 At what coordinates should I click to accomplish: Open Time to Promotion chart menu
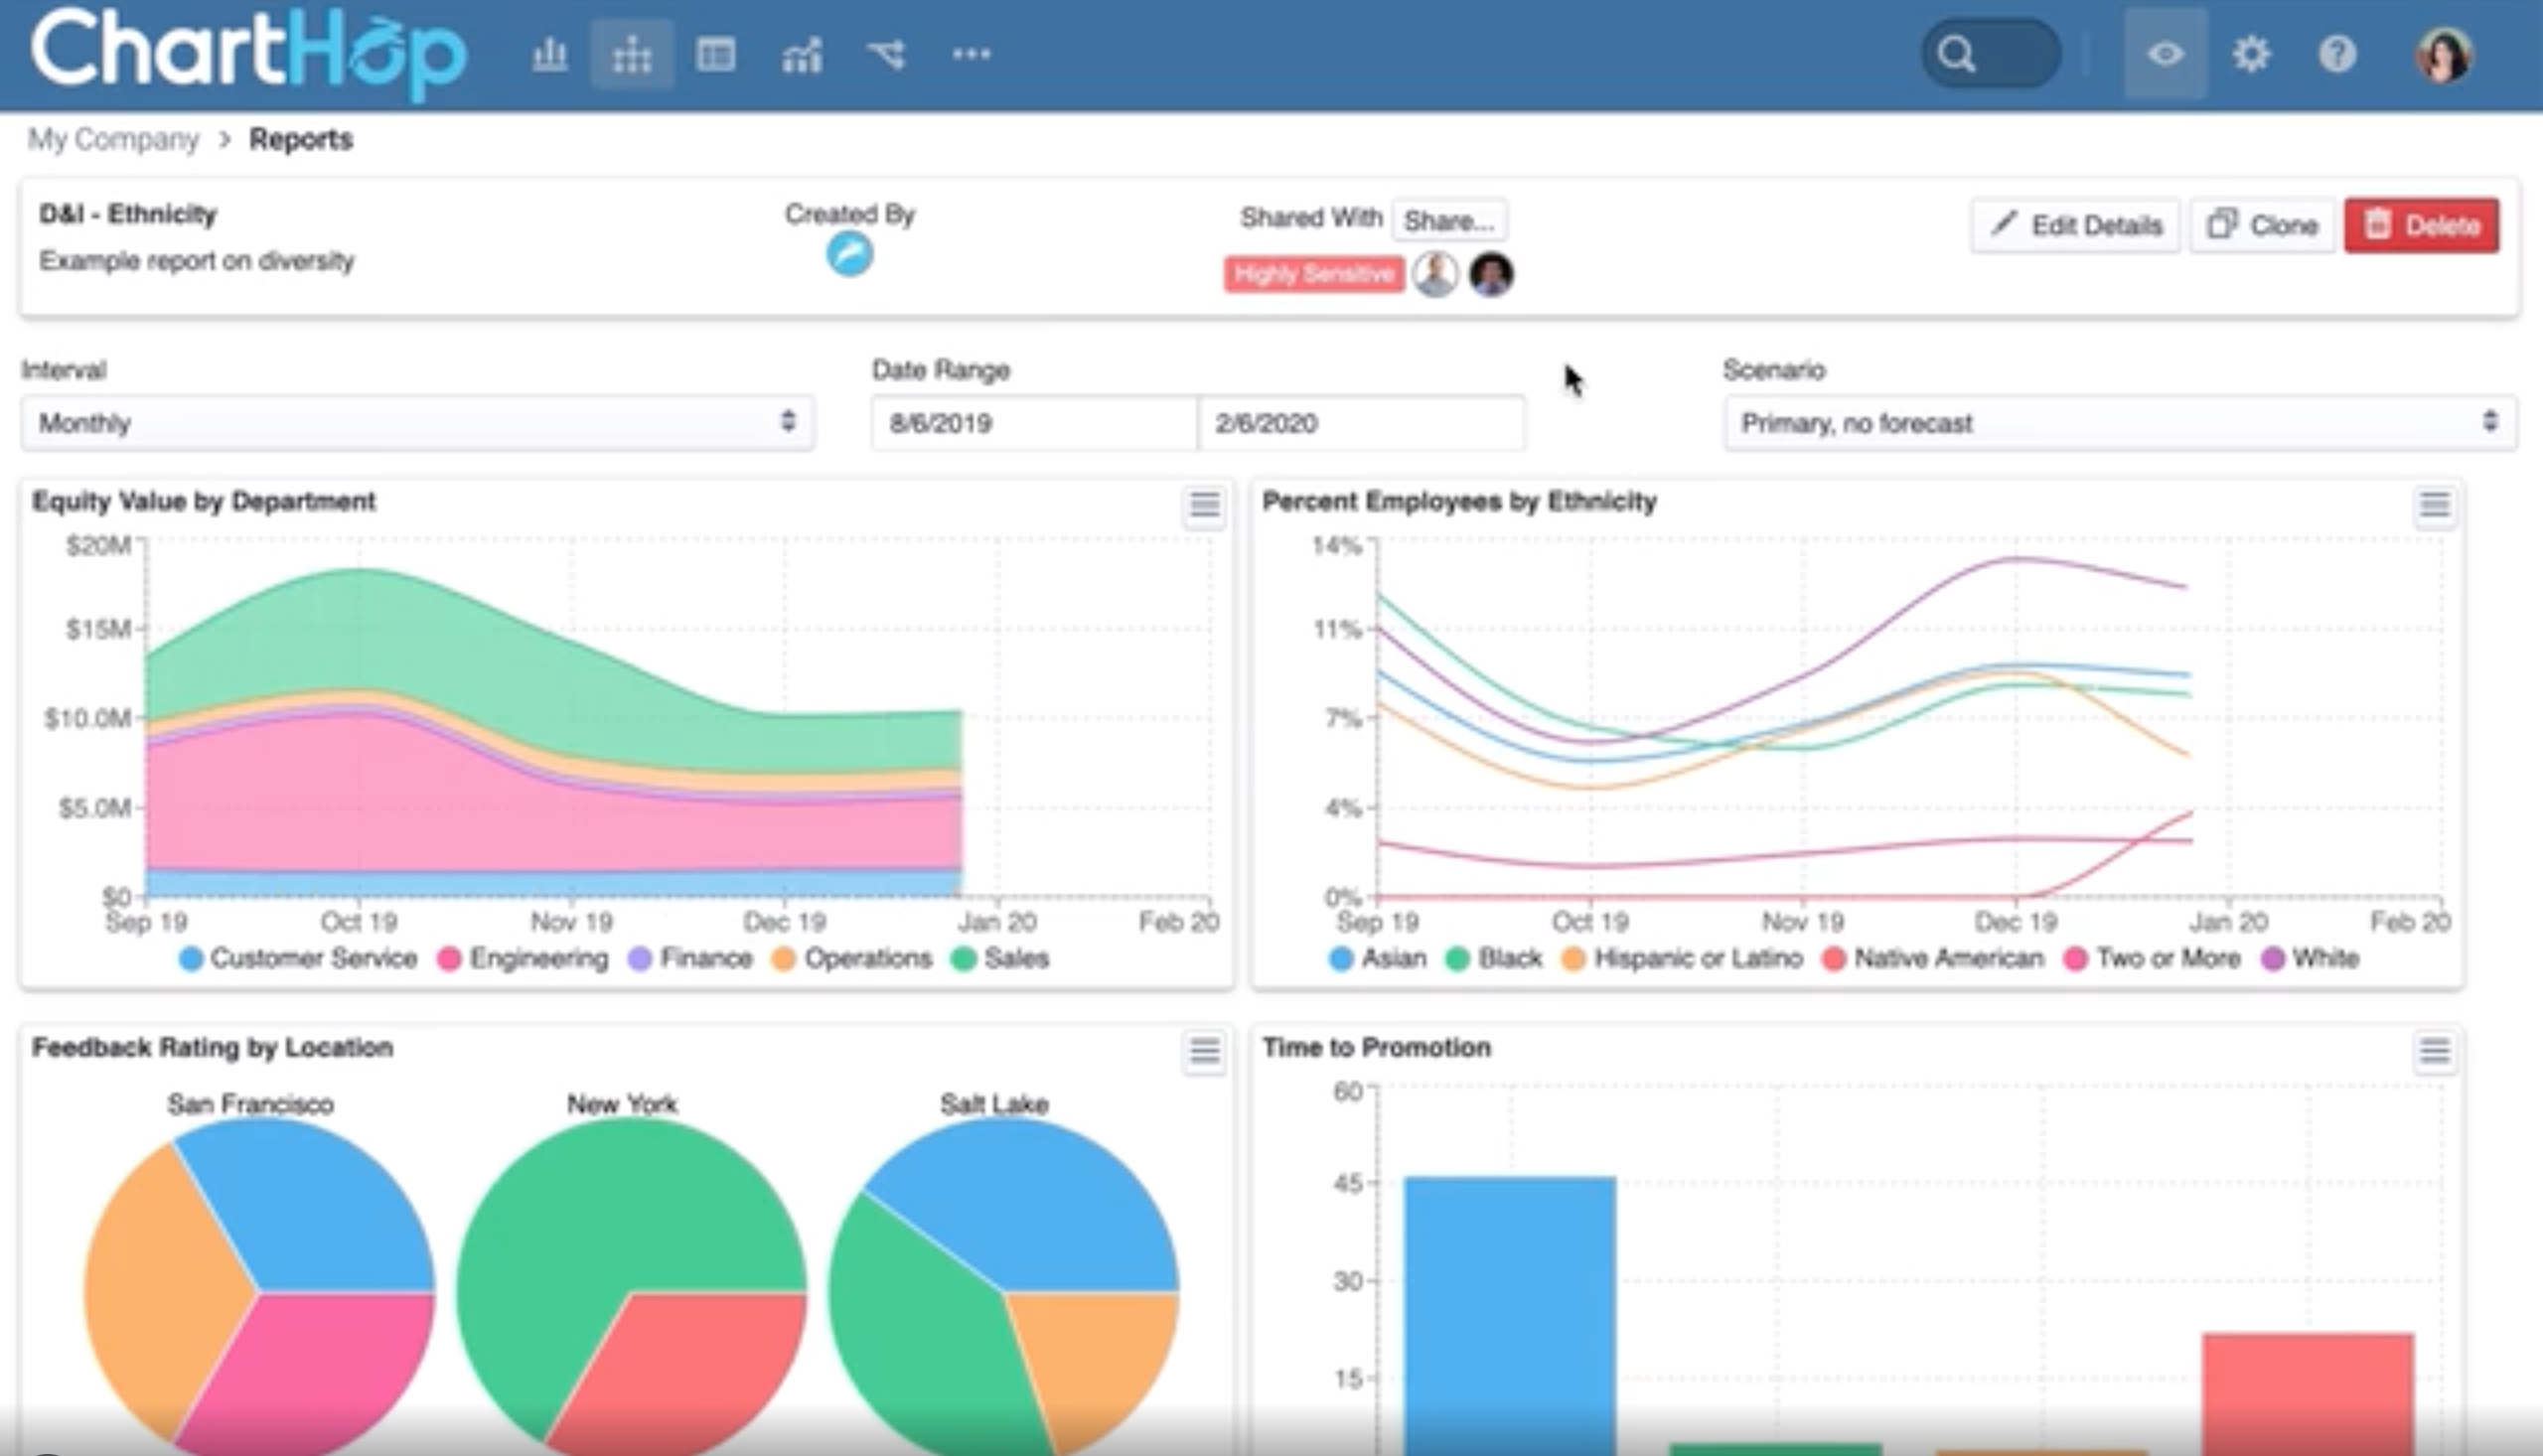coord(2434,1051)
